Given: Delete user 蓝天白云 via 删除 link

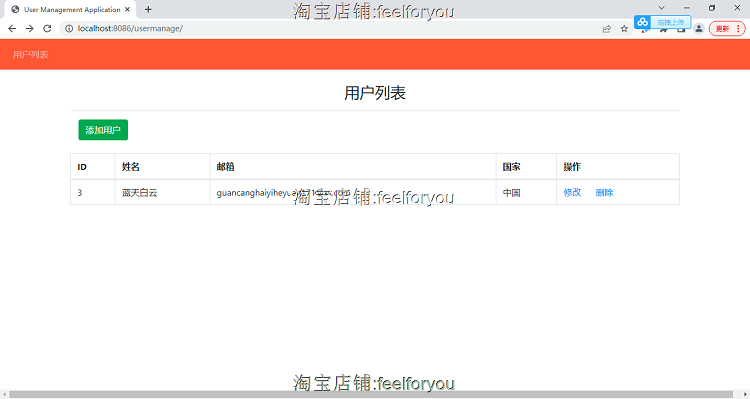Looking at the screenshot, I should pyautogui.click(x=604, y=192).
